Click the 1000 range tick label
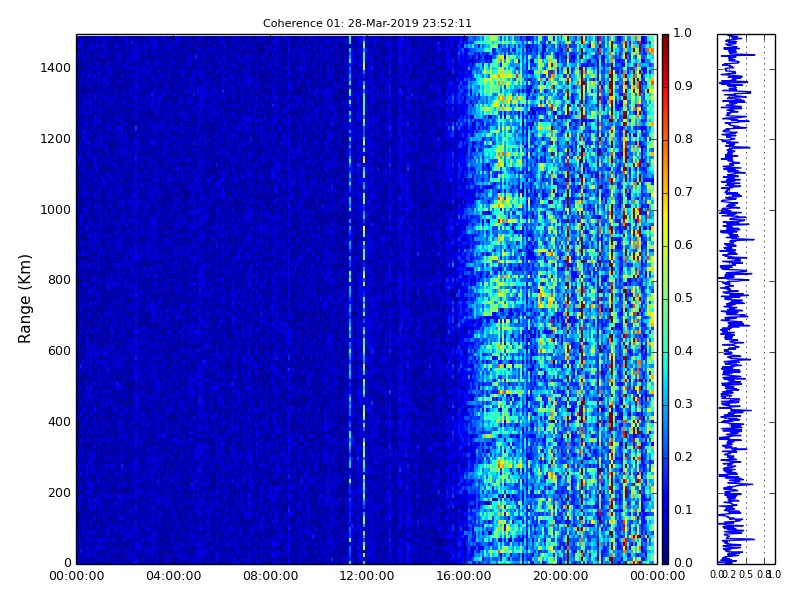 click(56, 210)
